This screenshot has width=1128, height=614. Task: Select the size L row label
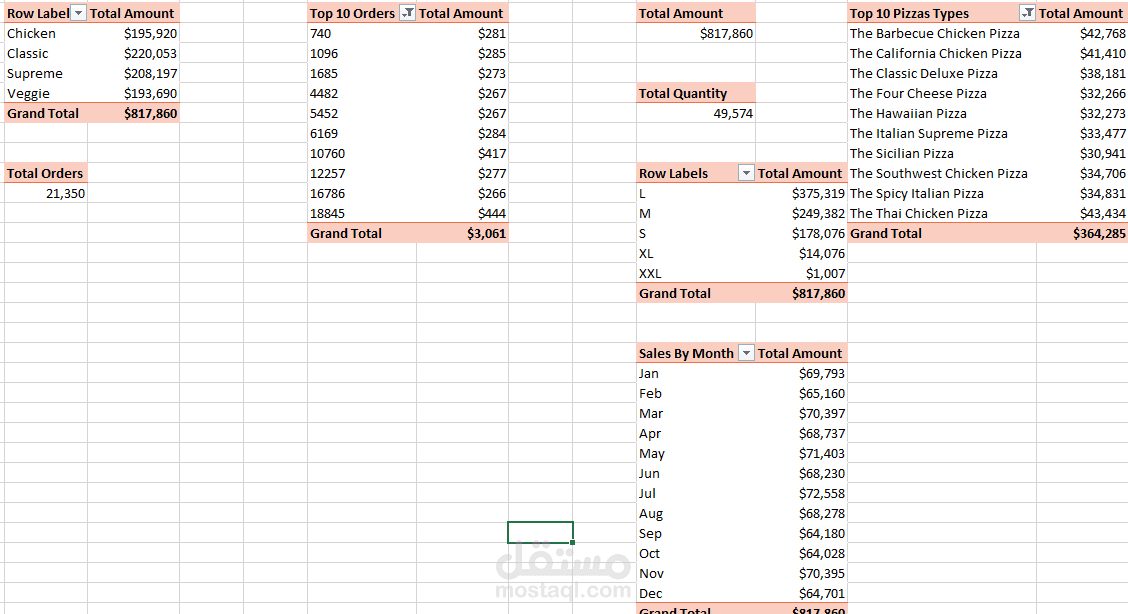point(696,193)
